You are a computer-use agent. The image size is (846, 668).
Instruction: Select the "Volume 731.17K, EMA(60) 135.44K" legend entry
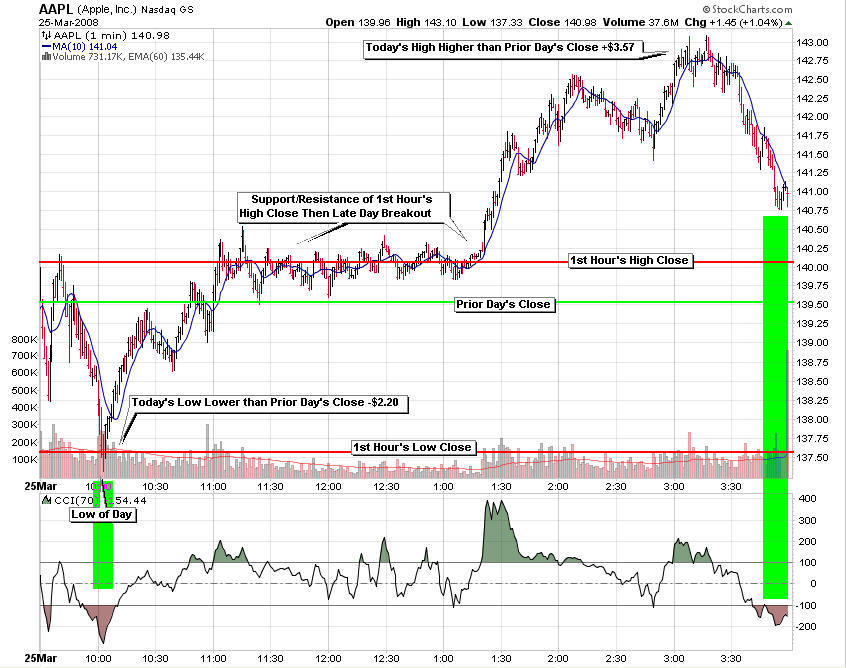pos(128,57)
